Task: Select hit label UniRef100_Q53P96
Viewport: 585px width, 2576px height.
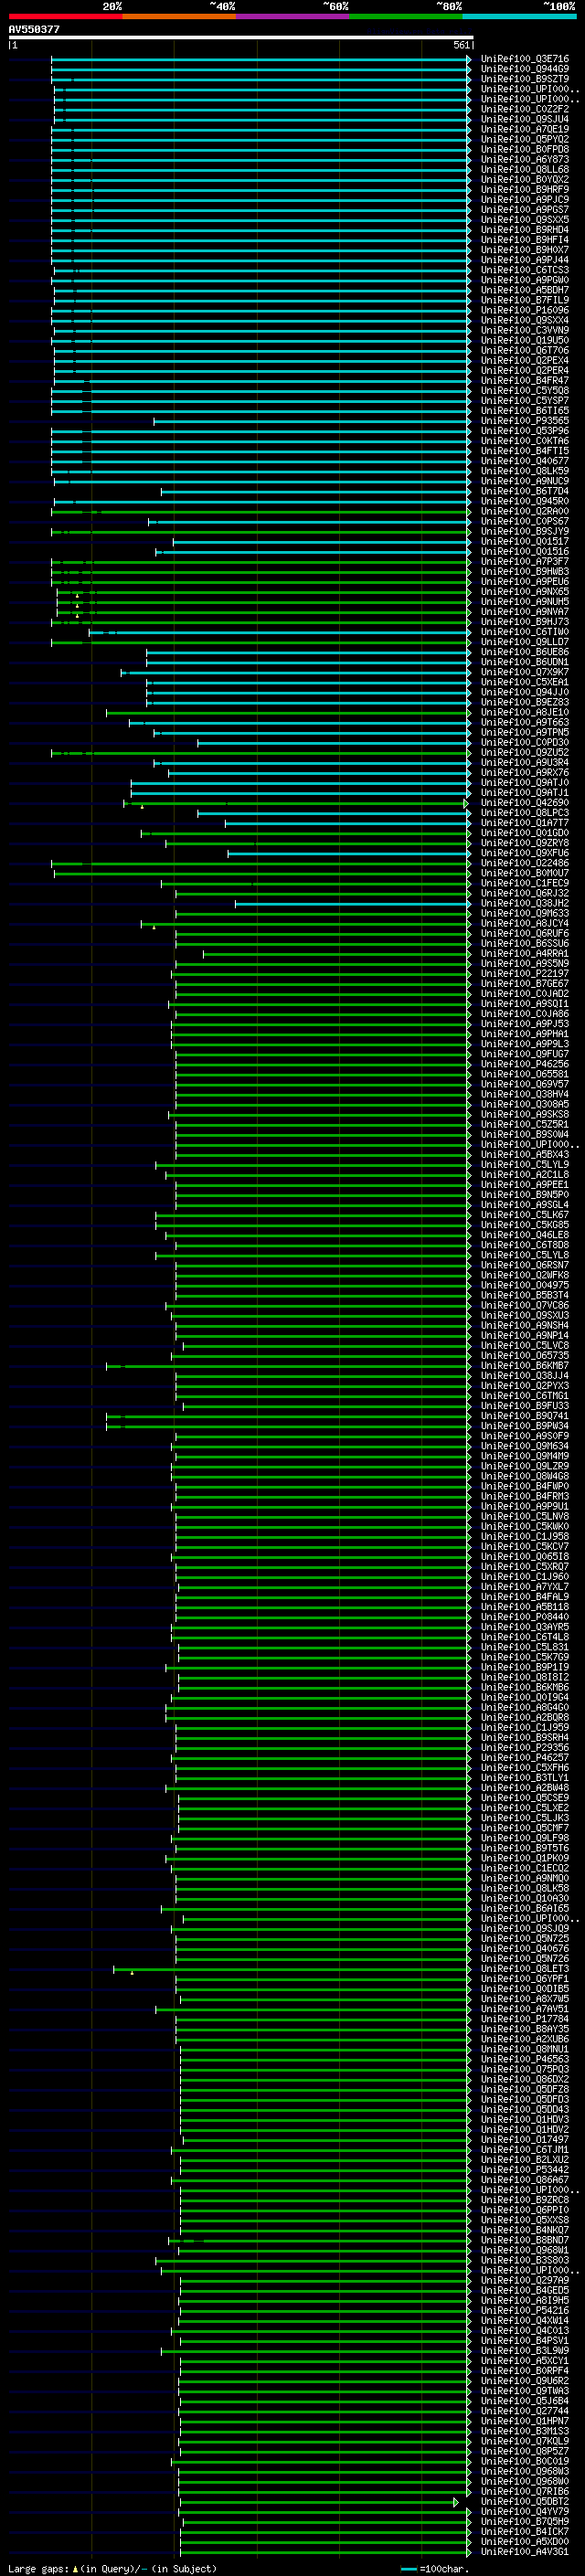Action: point(525,431)
